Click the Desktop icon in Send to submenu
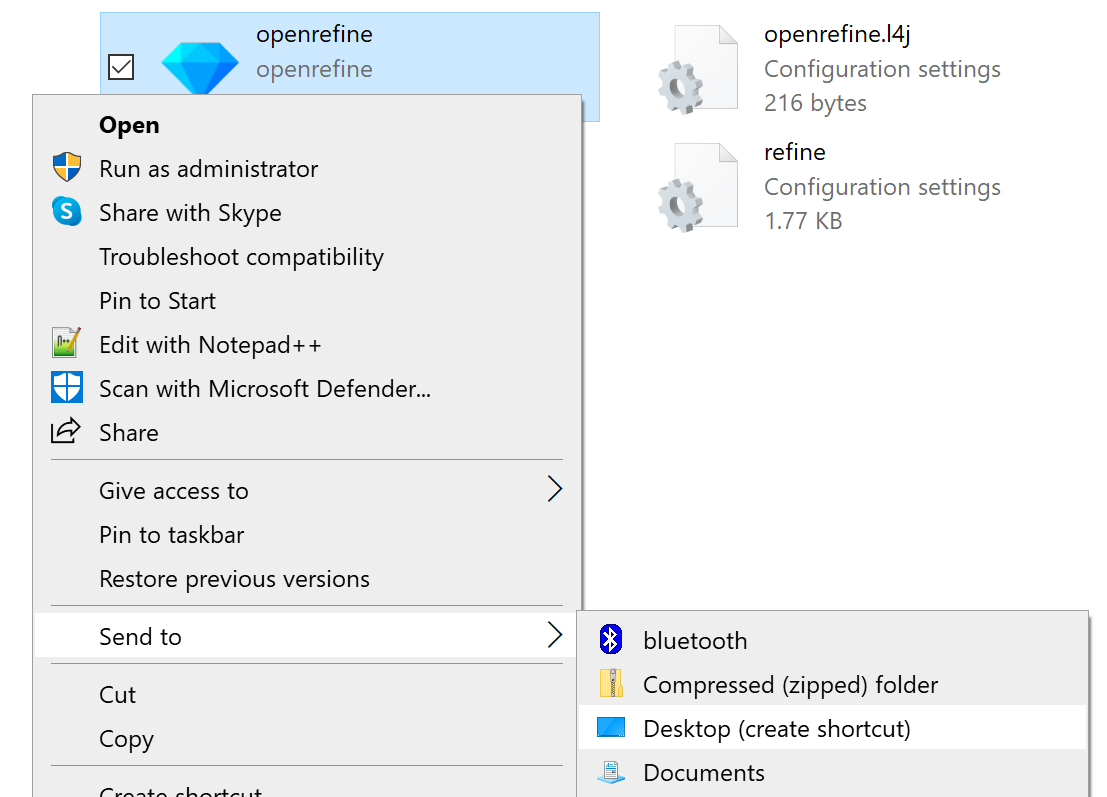Image resolution: width=1107 pixels, height=797 pixels. coord(611,728)
